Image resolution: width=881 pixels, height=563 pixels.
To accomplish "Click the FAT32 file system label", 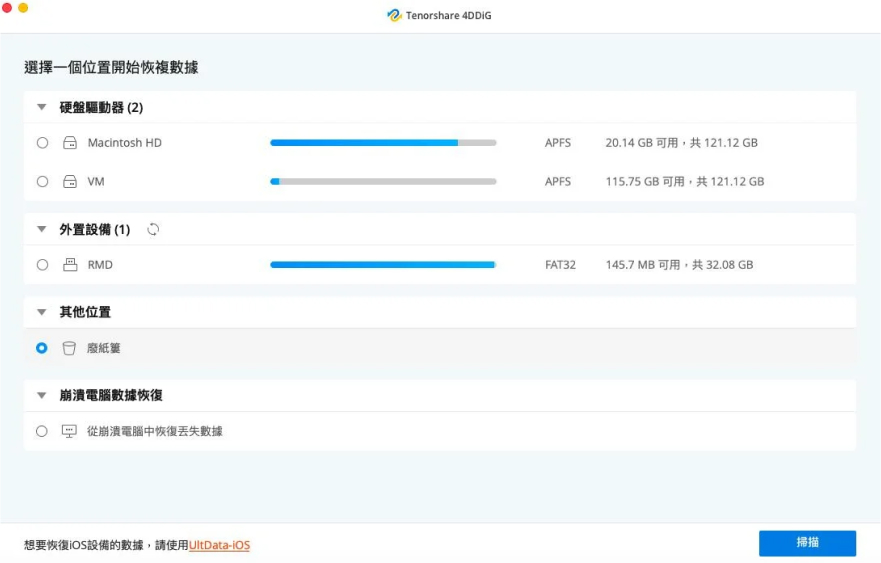I will pos(560,265).
